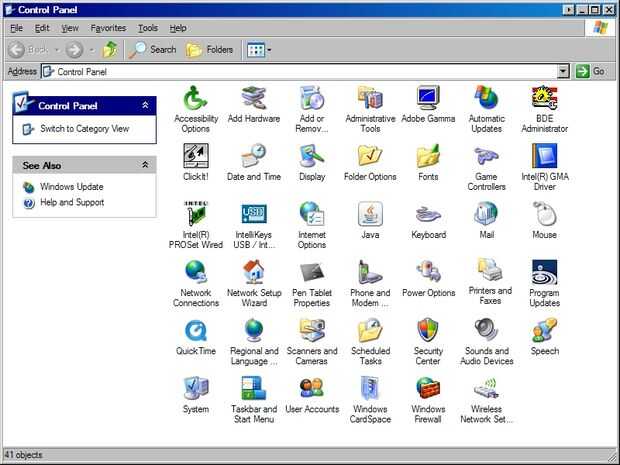Viewport: 620px width, 465px height.
Task: Open the System applet
Action: (x=196, y=389)
